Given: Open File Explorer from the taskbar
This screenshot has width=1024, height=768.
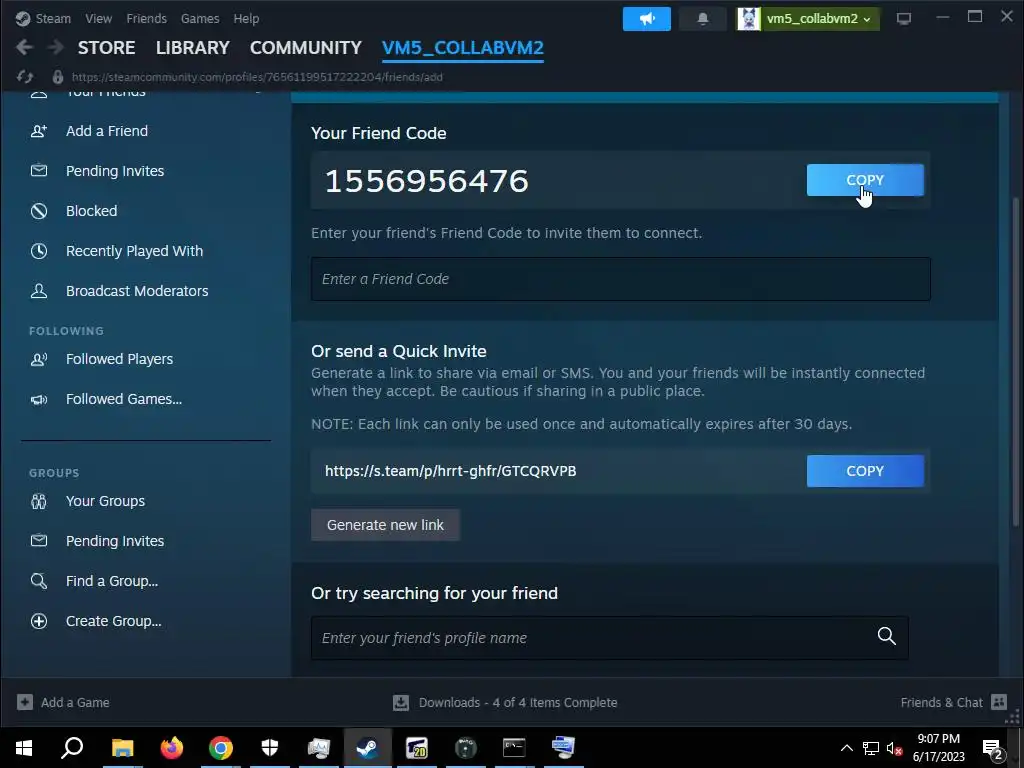Looking at the screenshot, I should coord(122,748).
